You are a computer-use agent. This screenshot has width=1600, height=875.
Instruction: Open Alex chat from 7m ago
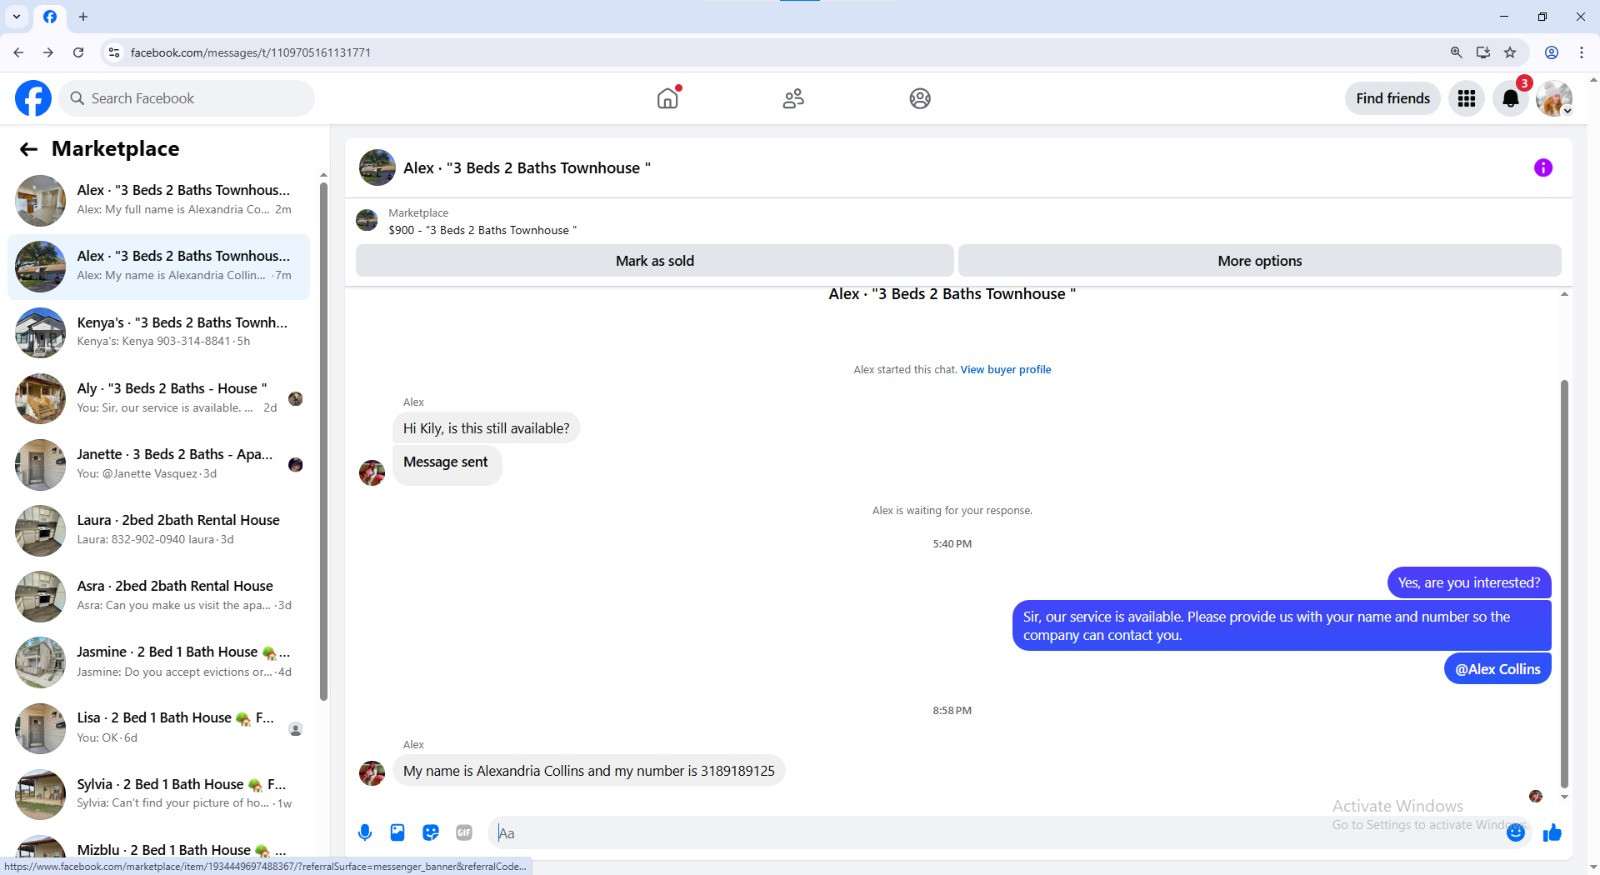pos(159,266)
